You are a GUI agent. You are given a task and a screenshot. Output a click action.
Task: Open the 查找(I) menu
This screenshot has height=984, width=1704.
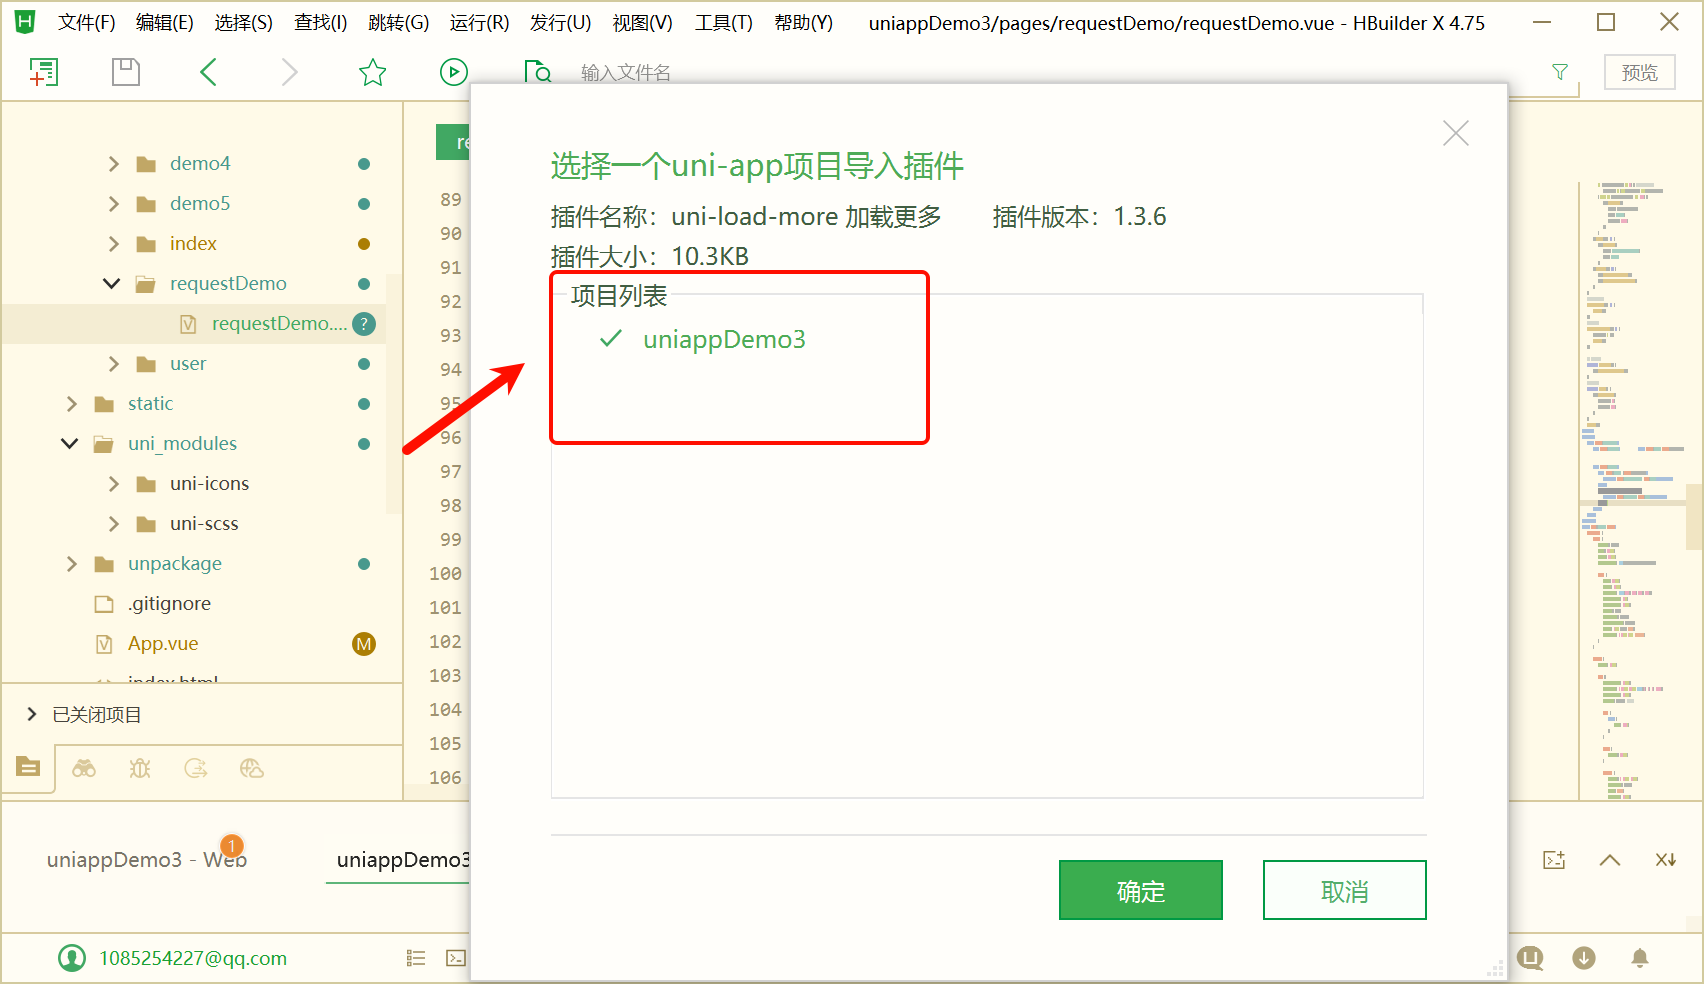click(x=321, y=22)
